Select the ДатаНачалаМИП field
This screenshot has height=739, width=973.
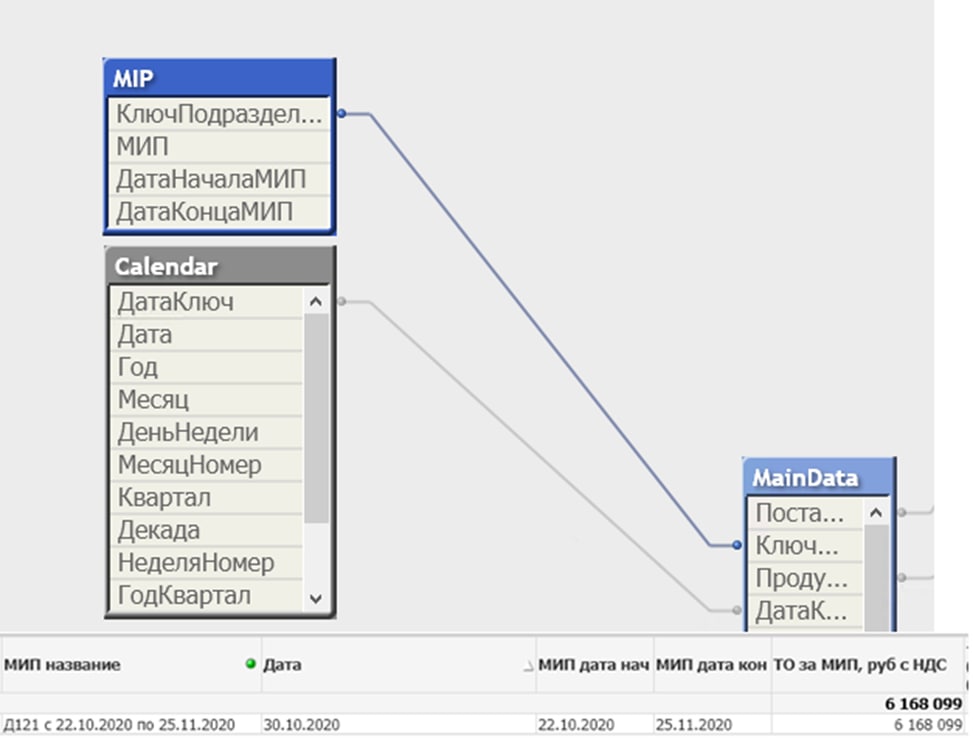click(219, 179)
